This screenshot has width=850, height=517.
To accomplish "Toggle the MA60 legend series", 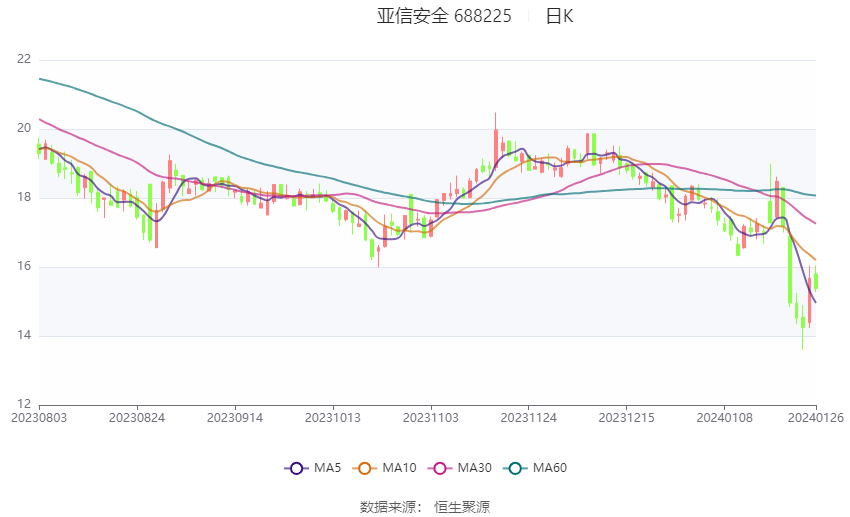I will (535, 468).
